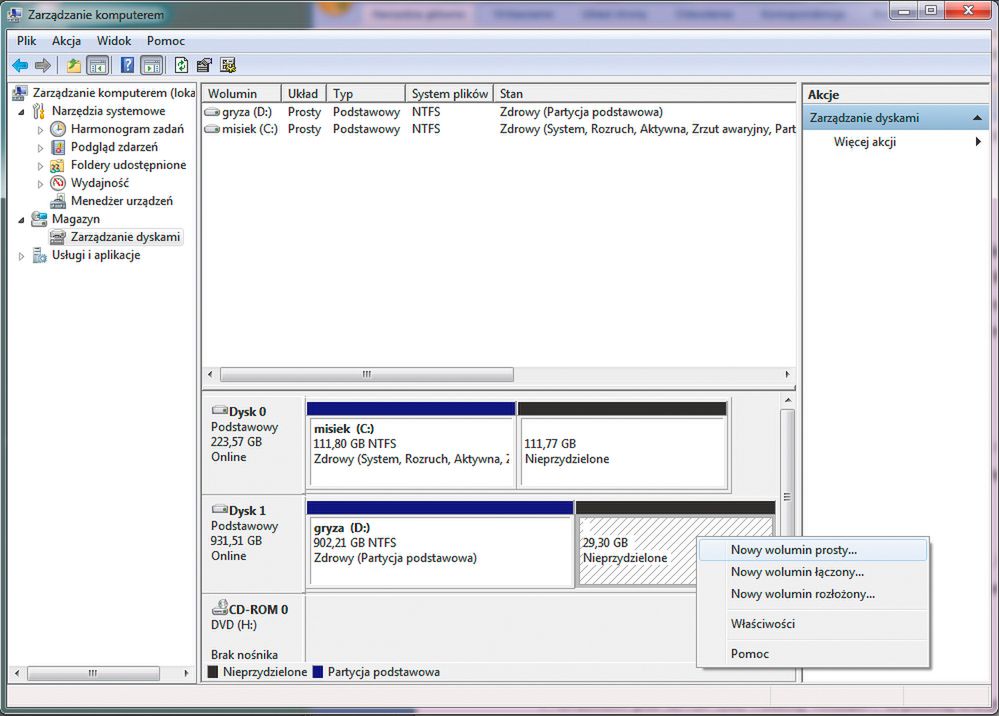
Task: Open the Plik menu
Action: click(x=26, y=41)
